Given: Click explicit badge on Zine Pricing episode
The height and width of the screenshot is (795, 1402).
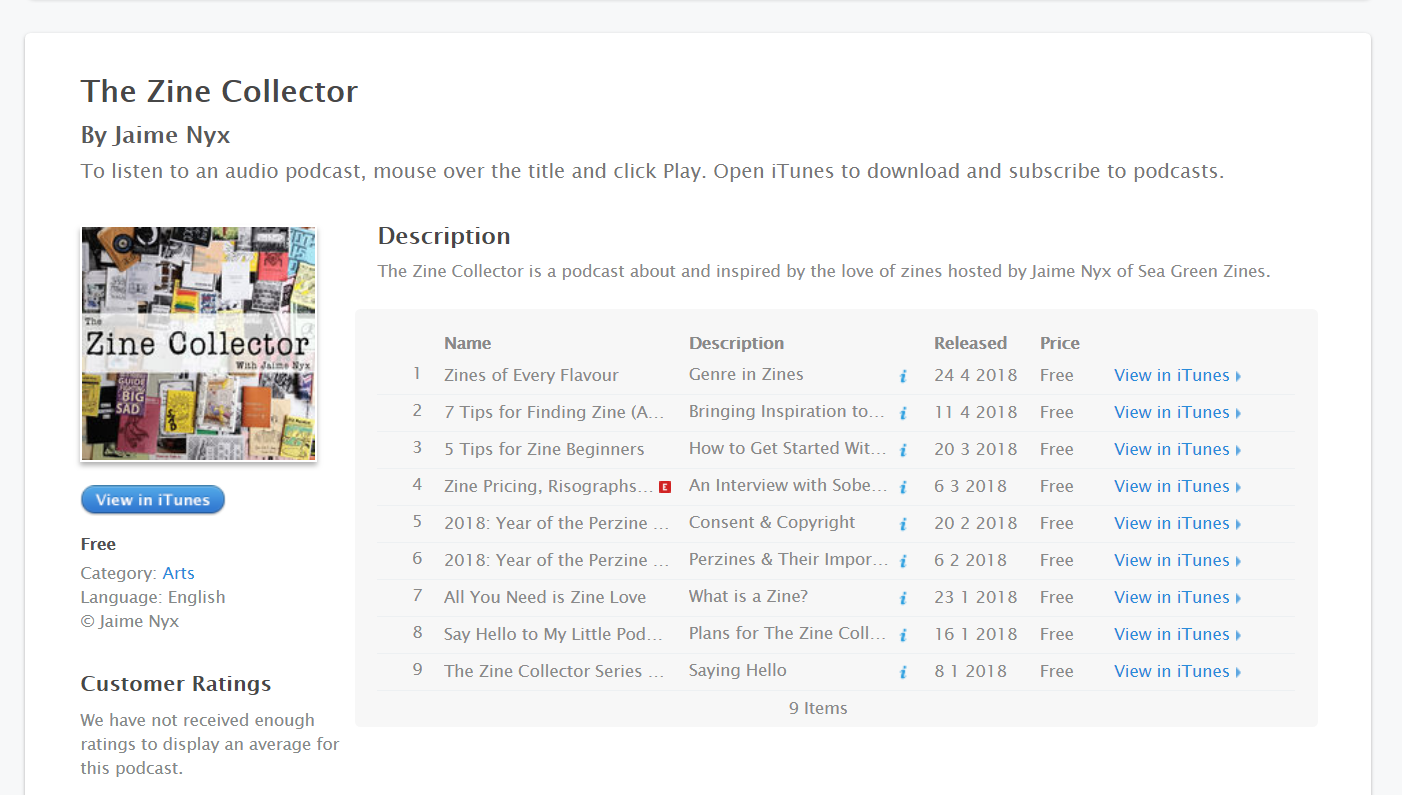Looking at the screenshot, I should (x=665, y=487).
